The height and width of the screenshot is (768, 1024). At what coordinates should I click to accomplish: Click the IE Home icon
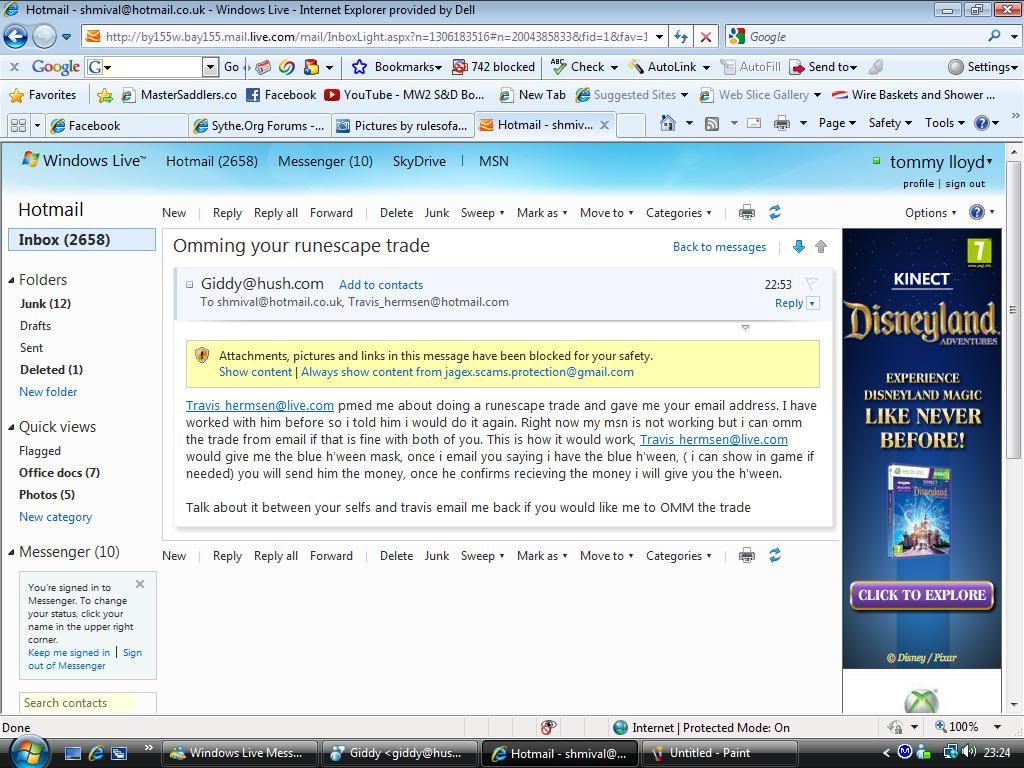point(667,123)
